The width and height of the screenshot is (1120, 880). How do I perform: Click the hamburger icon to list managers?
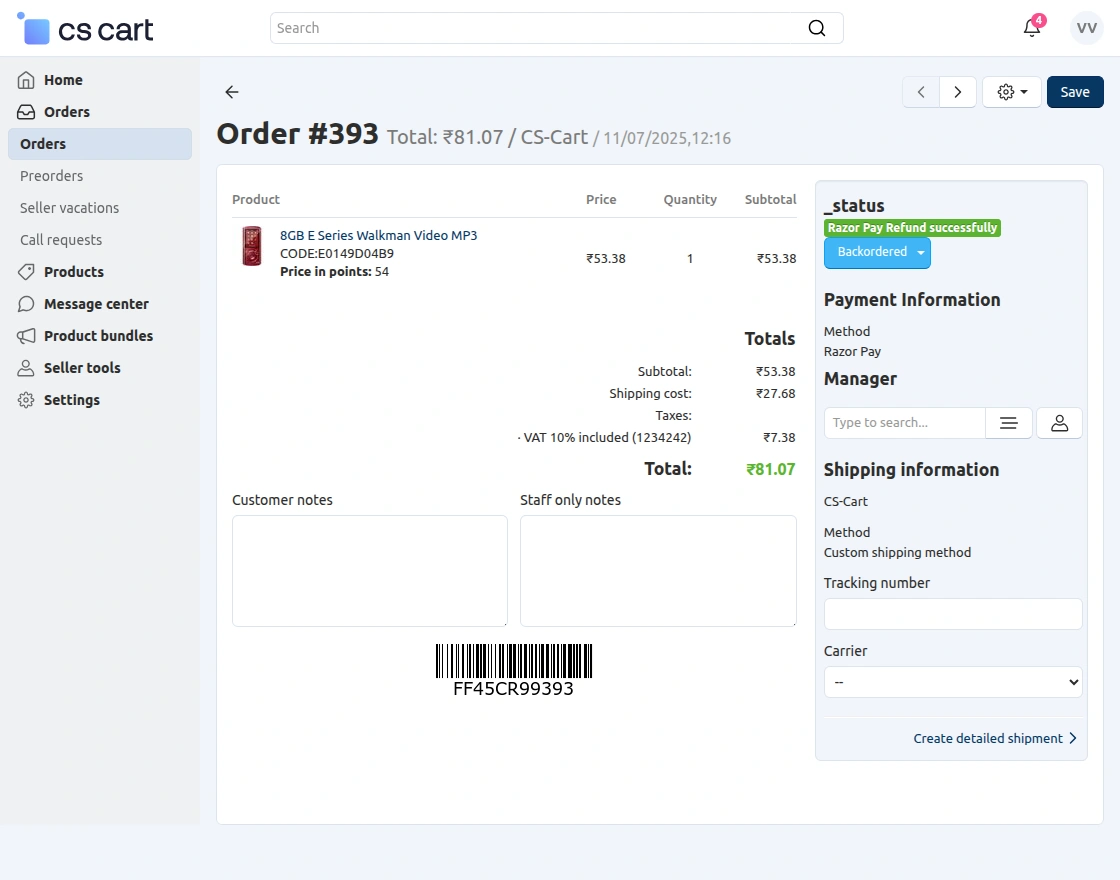1008,422
